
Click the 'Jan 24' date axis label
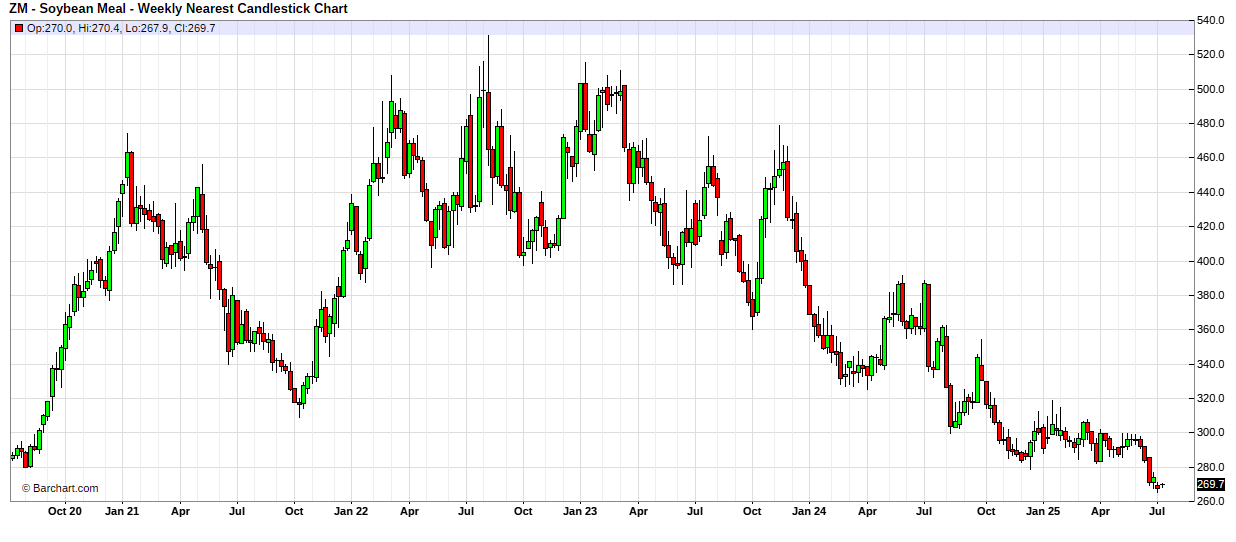(810, 511)
